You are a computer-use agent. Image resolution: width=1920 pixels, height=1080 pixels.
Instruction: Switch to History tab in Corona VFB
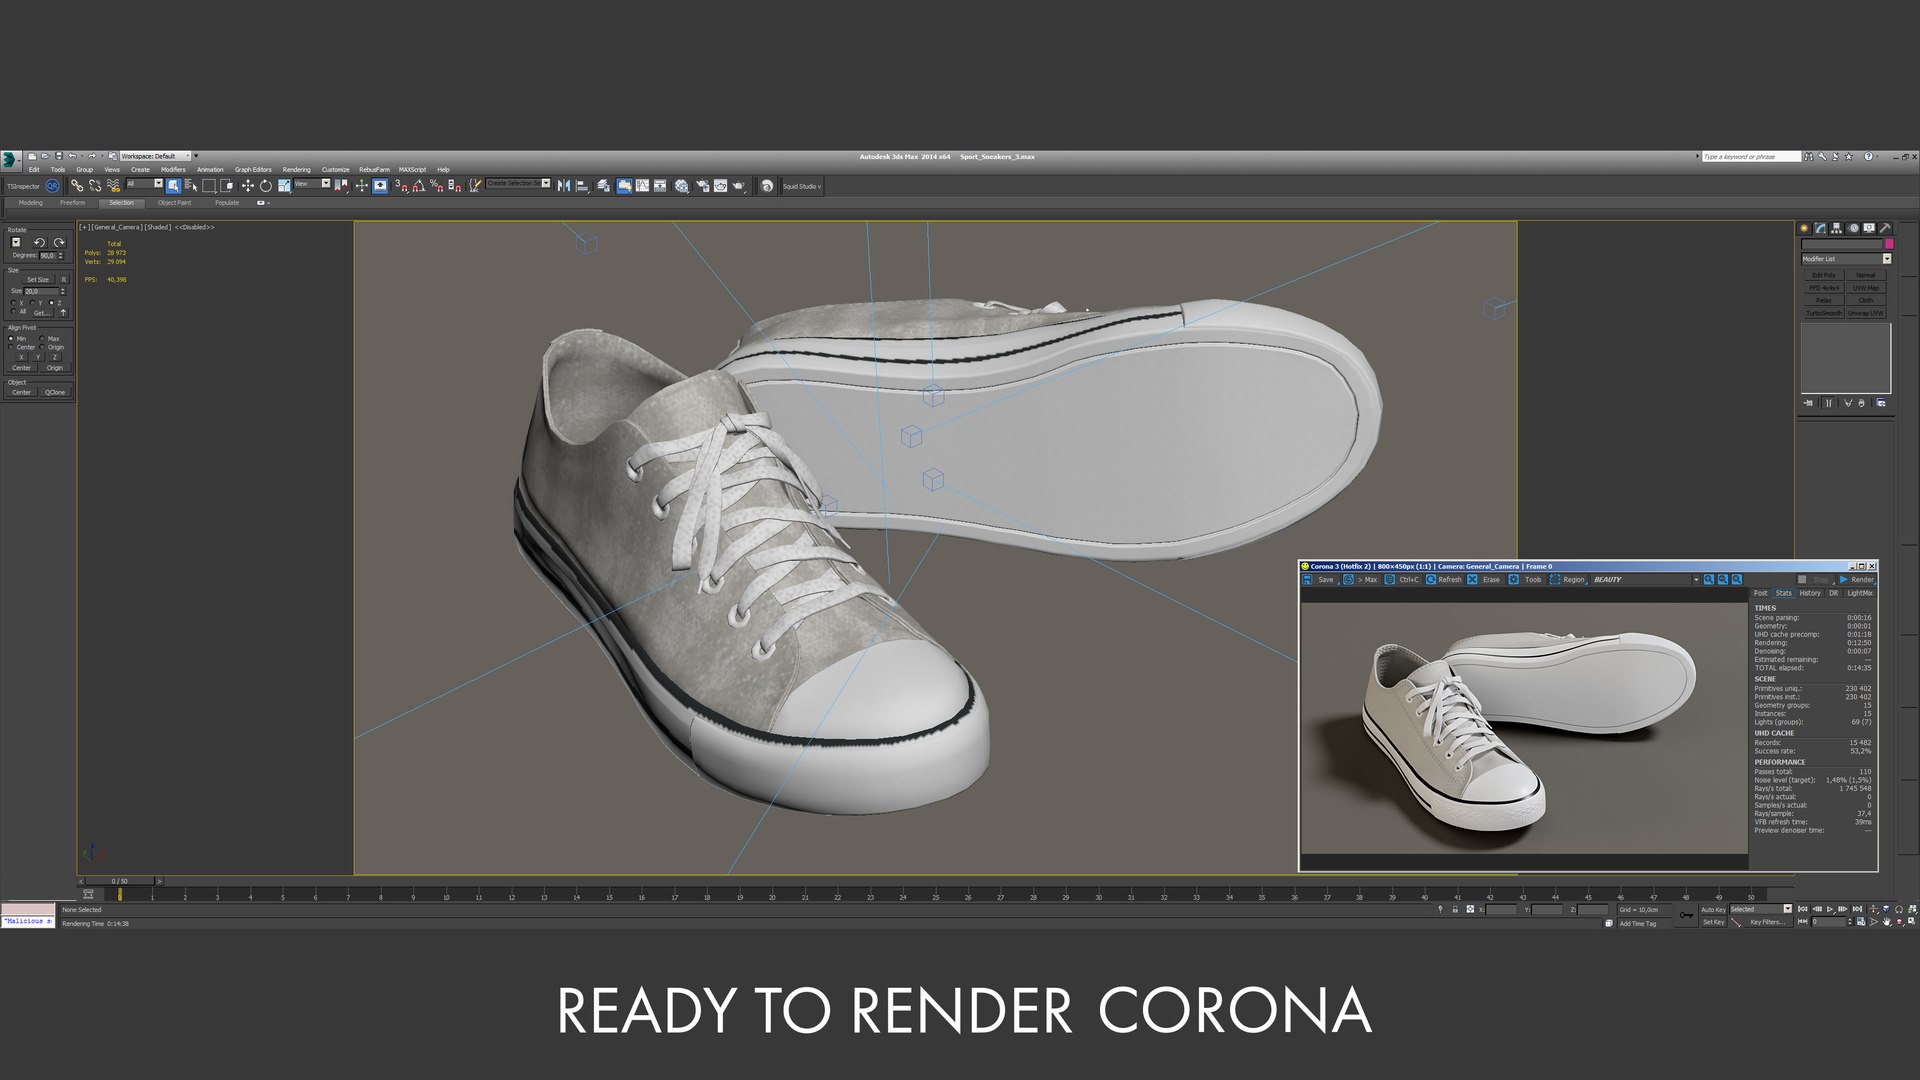(x=1810, y=593)
